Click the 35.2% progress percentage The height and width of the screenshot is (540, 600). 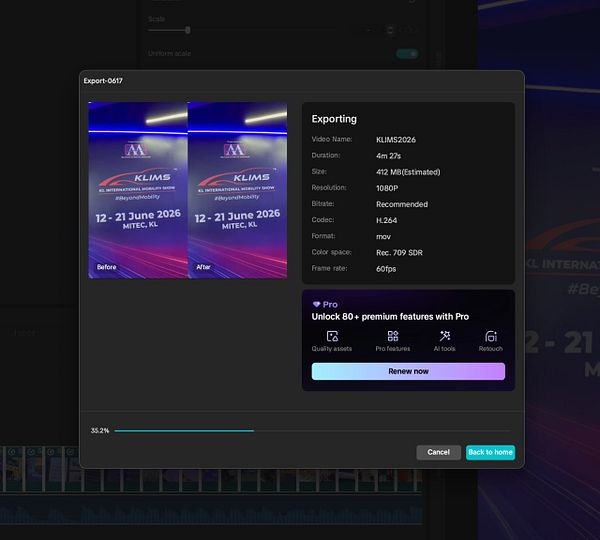[100, 431]
